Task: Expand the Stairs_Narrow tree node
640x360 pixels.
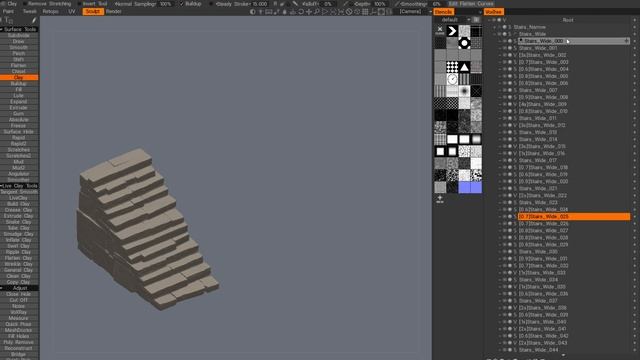Action: 495,27
